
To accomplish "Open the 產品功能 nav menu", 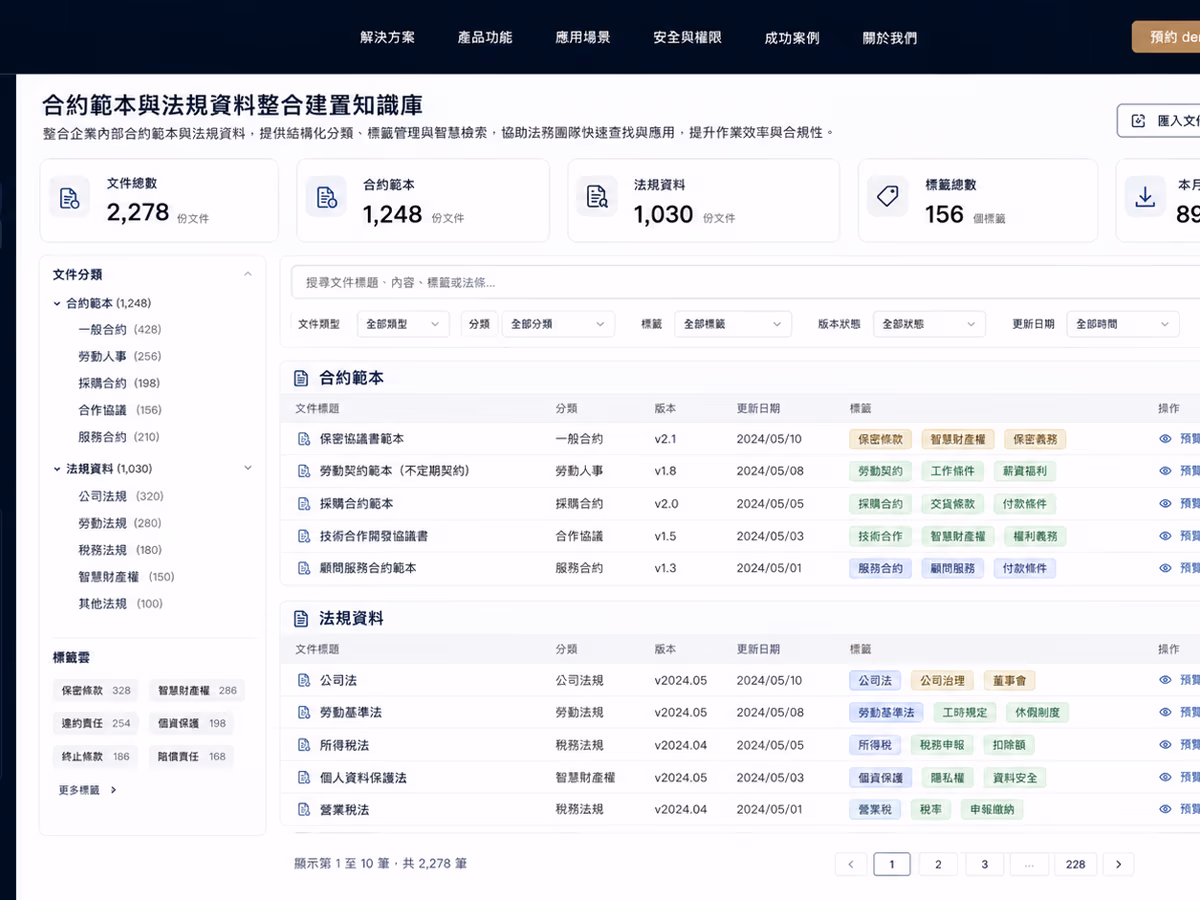I will [485, 37].
